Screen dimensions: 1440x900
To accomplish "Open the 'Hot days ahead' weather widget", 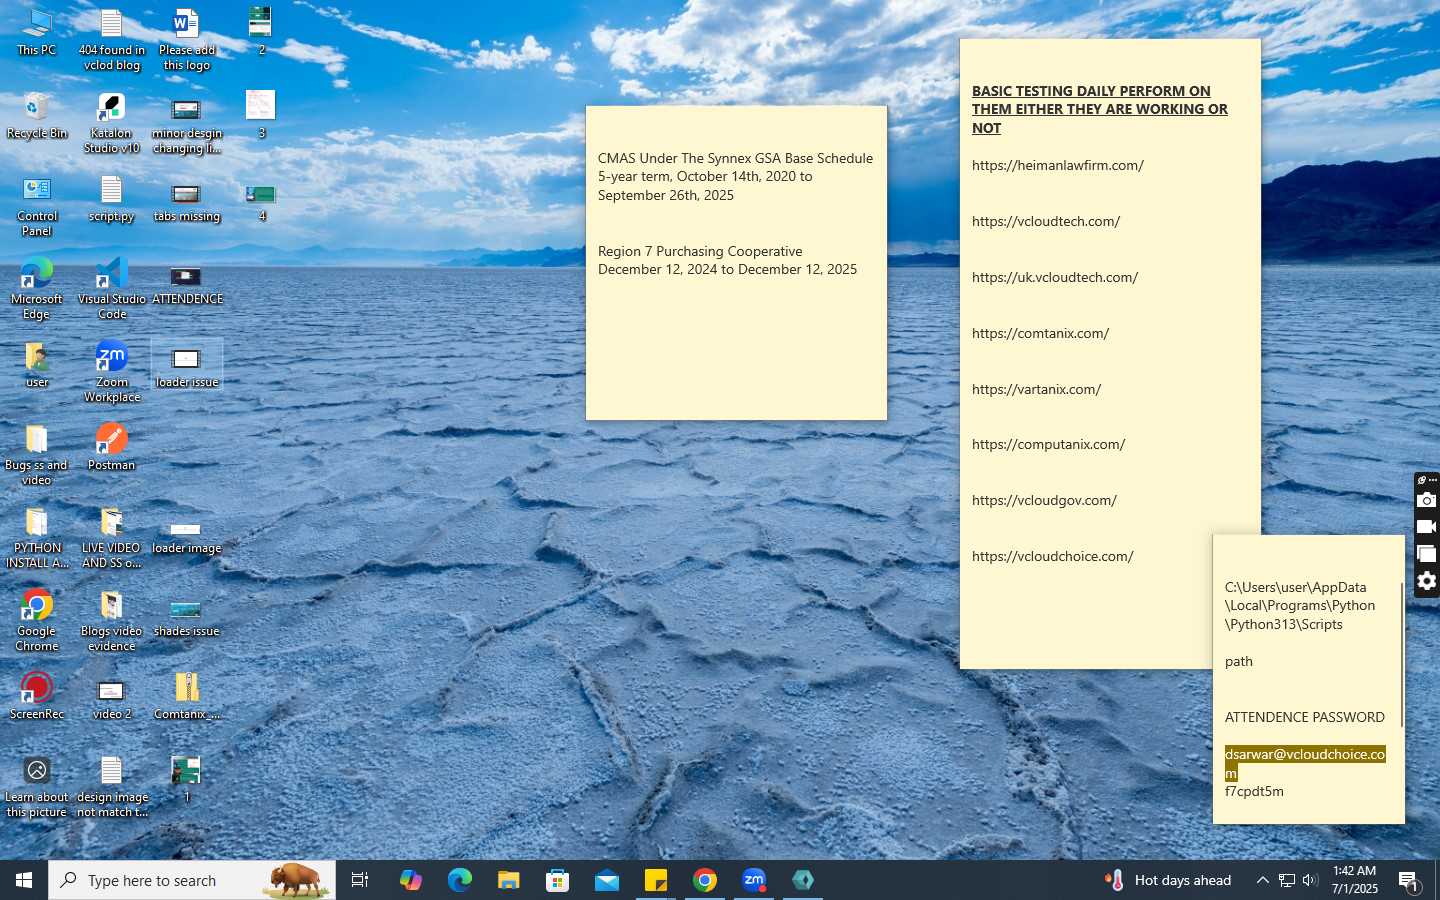I will pyautogui.click(x=1168, y=880).
